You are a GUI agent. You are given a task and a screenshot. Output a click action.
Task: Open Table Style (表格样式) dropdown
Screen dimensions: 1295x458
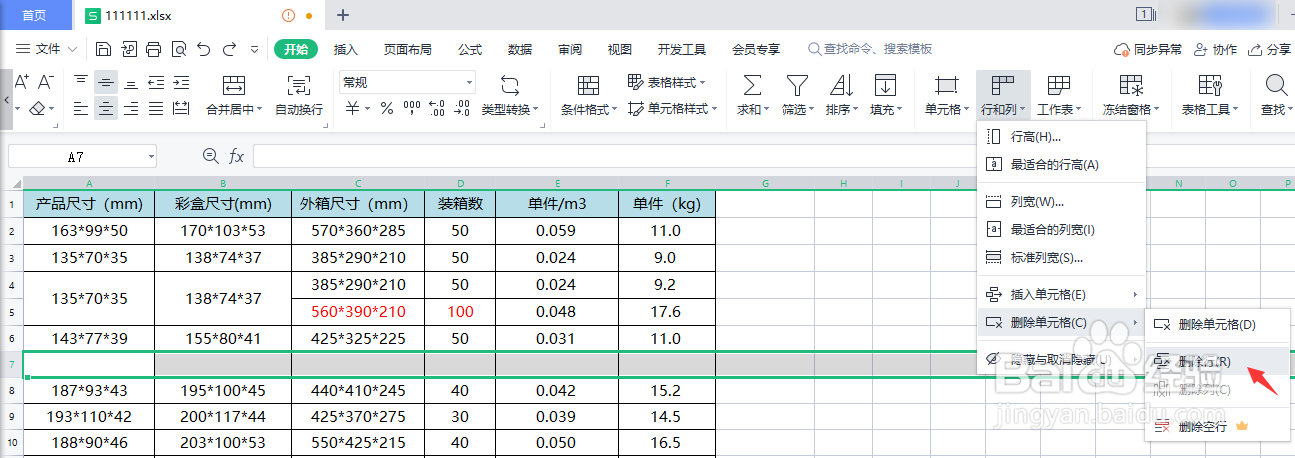pos(667,82)
